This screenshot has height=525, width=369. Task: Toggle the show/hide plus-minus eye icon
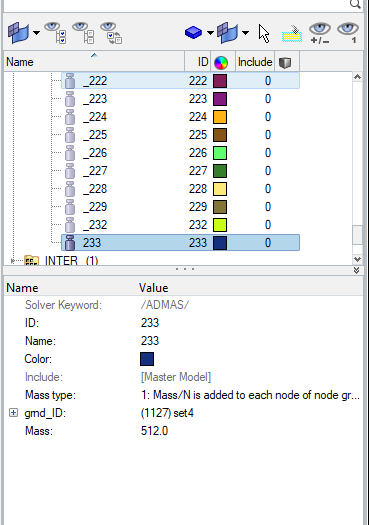click(320, 33)
